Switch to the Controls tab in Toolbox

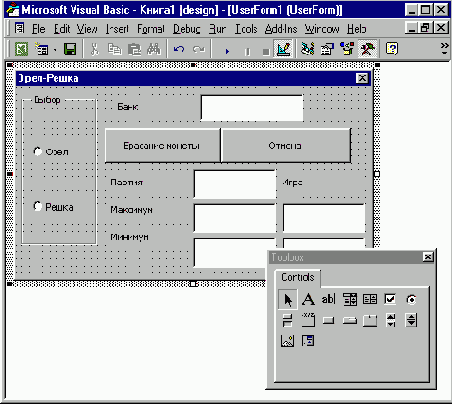click(298, 277)
